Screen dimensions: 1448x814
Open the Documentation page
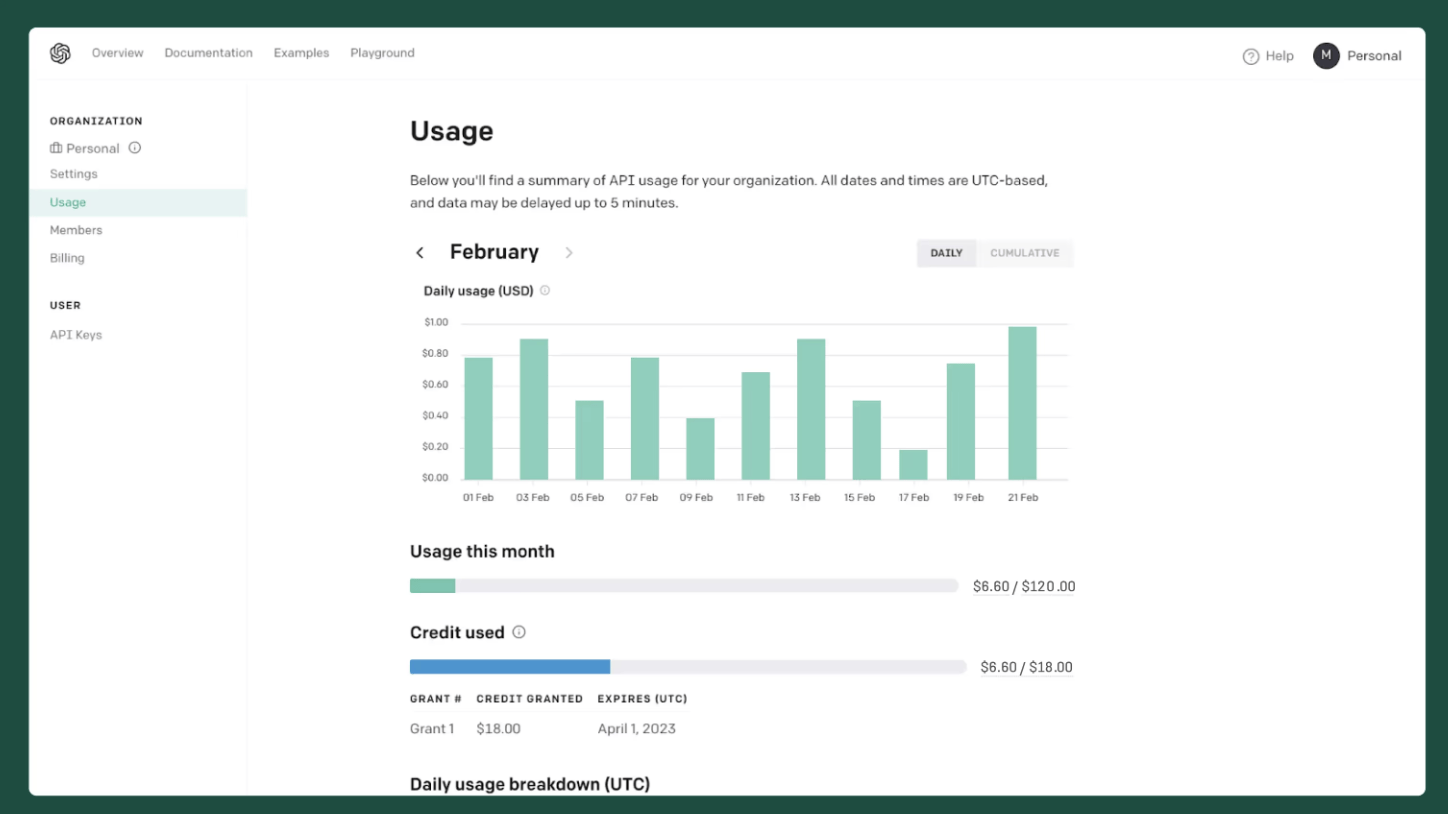pos(208,52)
